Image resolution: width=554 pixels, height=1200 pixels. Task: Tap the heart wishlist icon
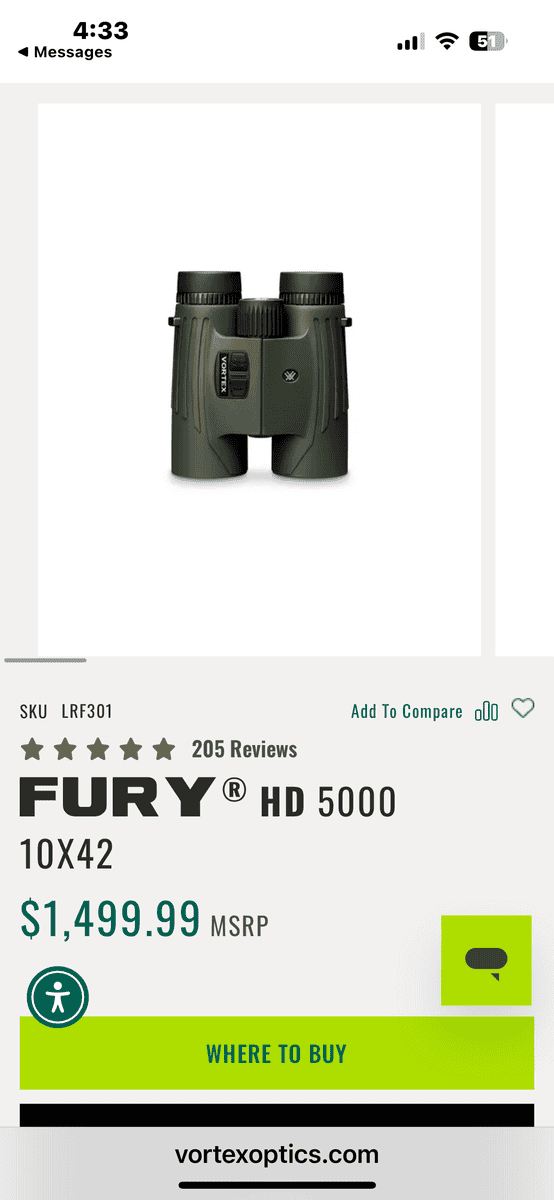[522, 709]
